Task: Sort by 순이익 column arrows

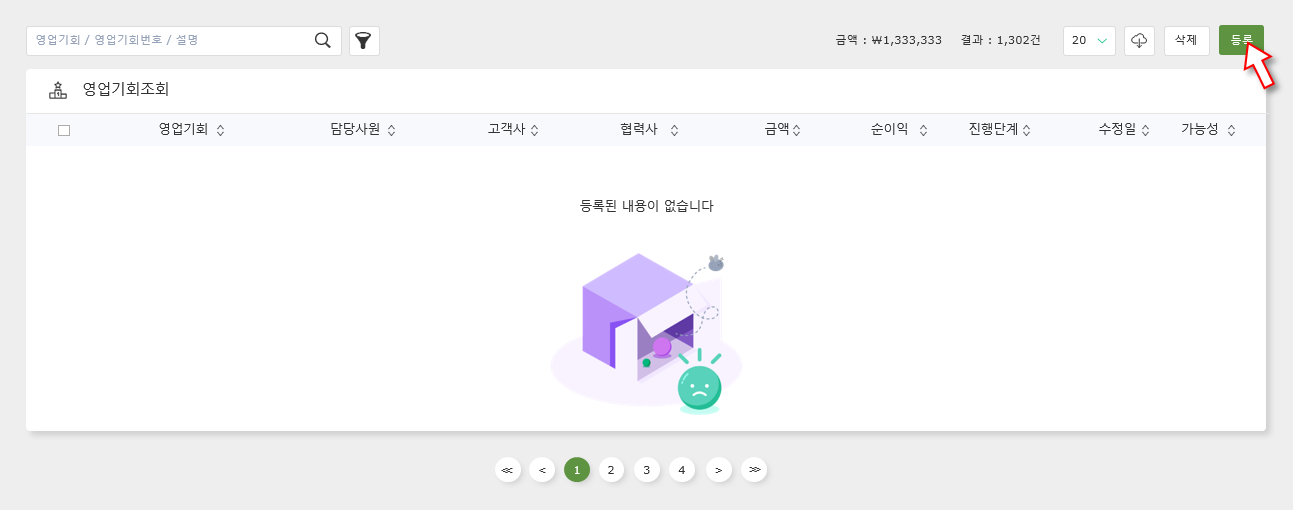Action: click(x=923, y=130)
